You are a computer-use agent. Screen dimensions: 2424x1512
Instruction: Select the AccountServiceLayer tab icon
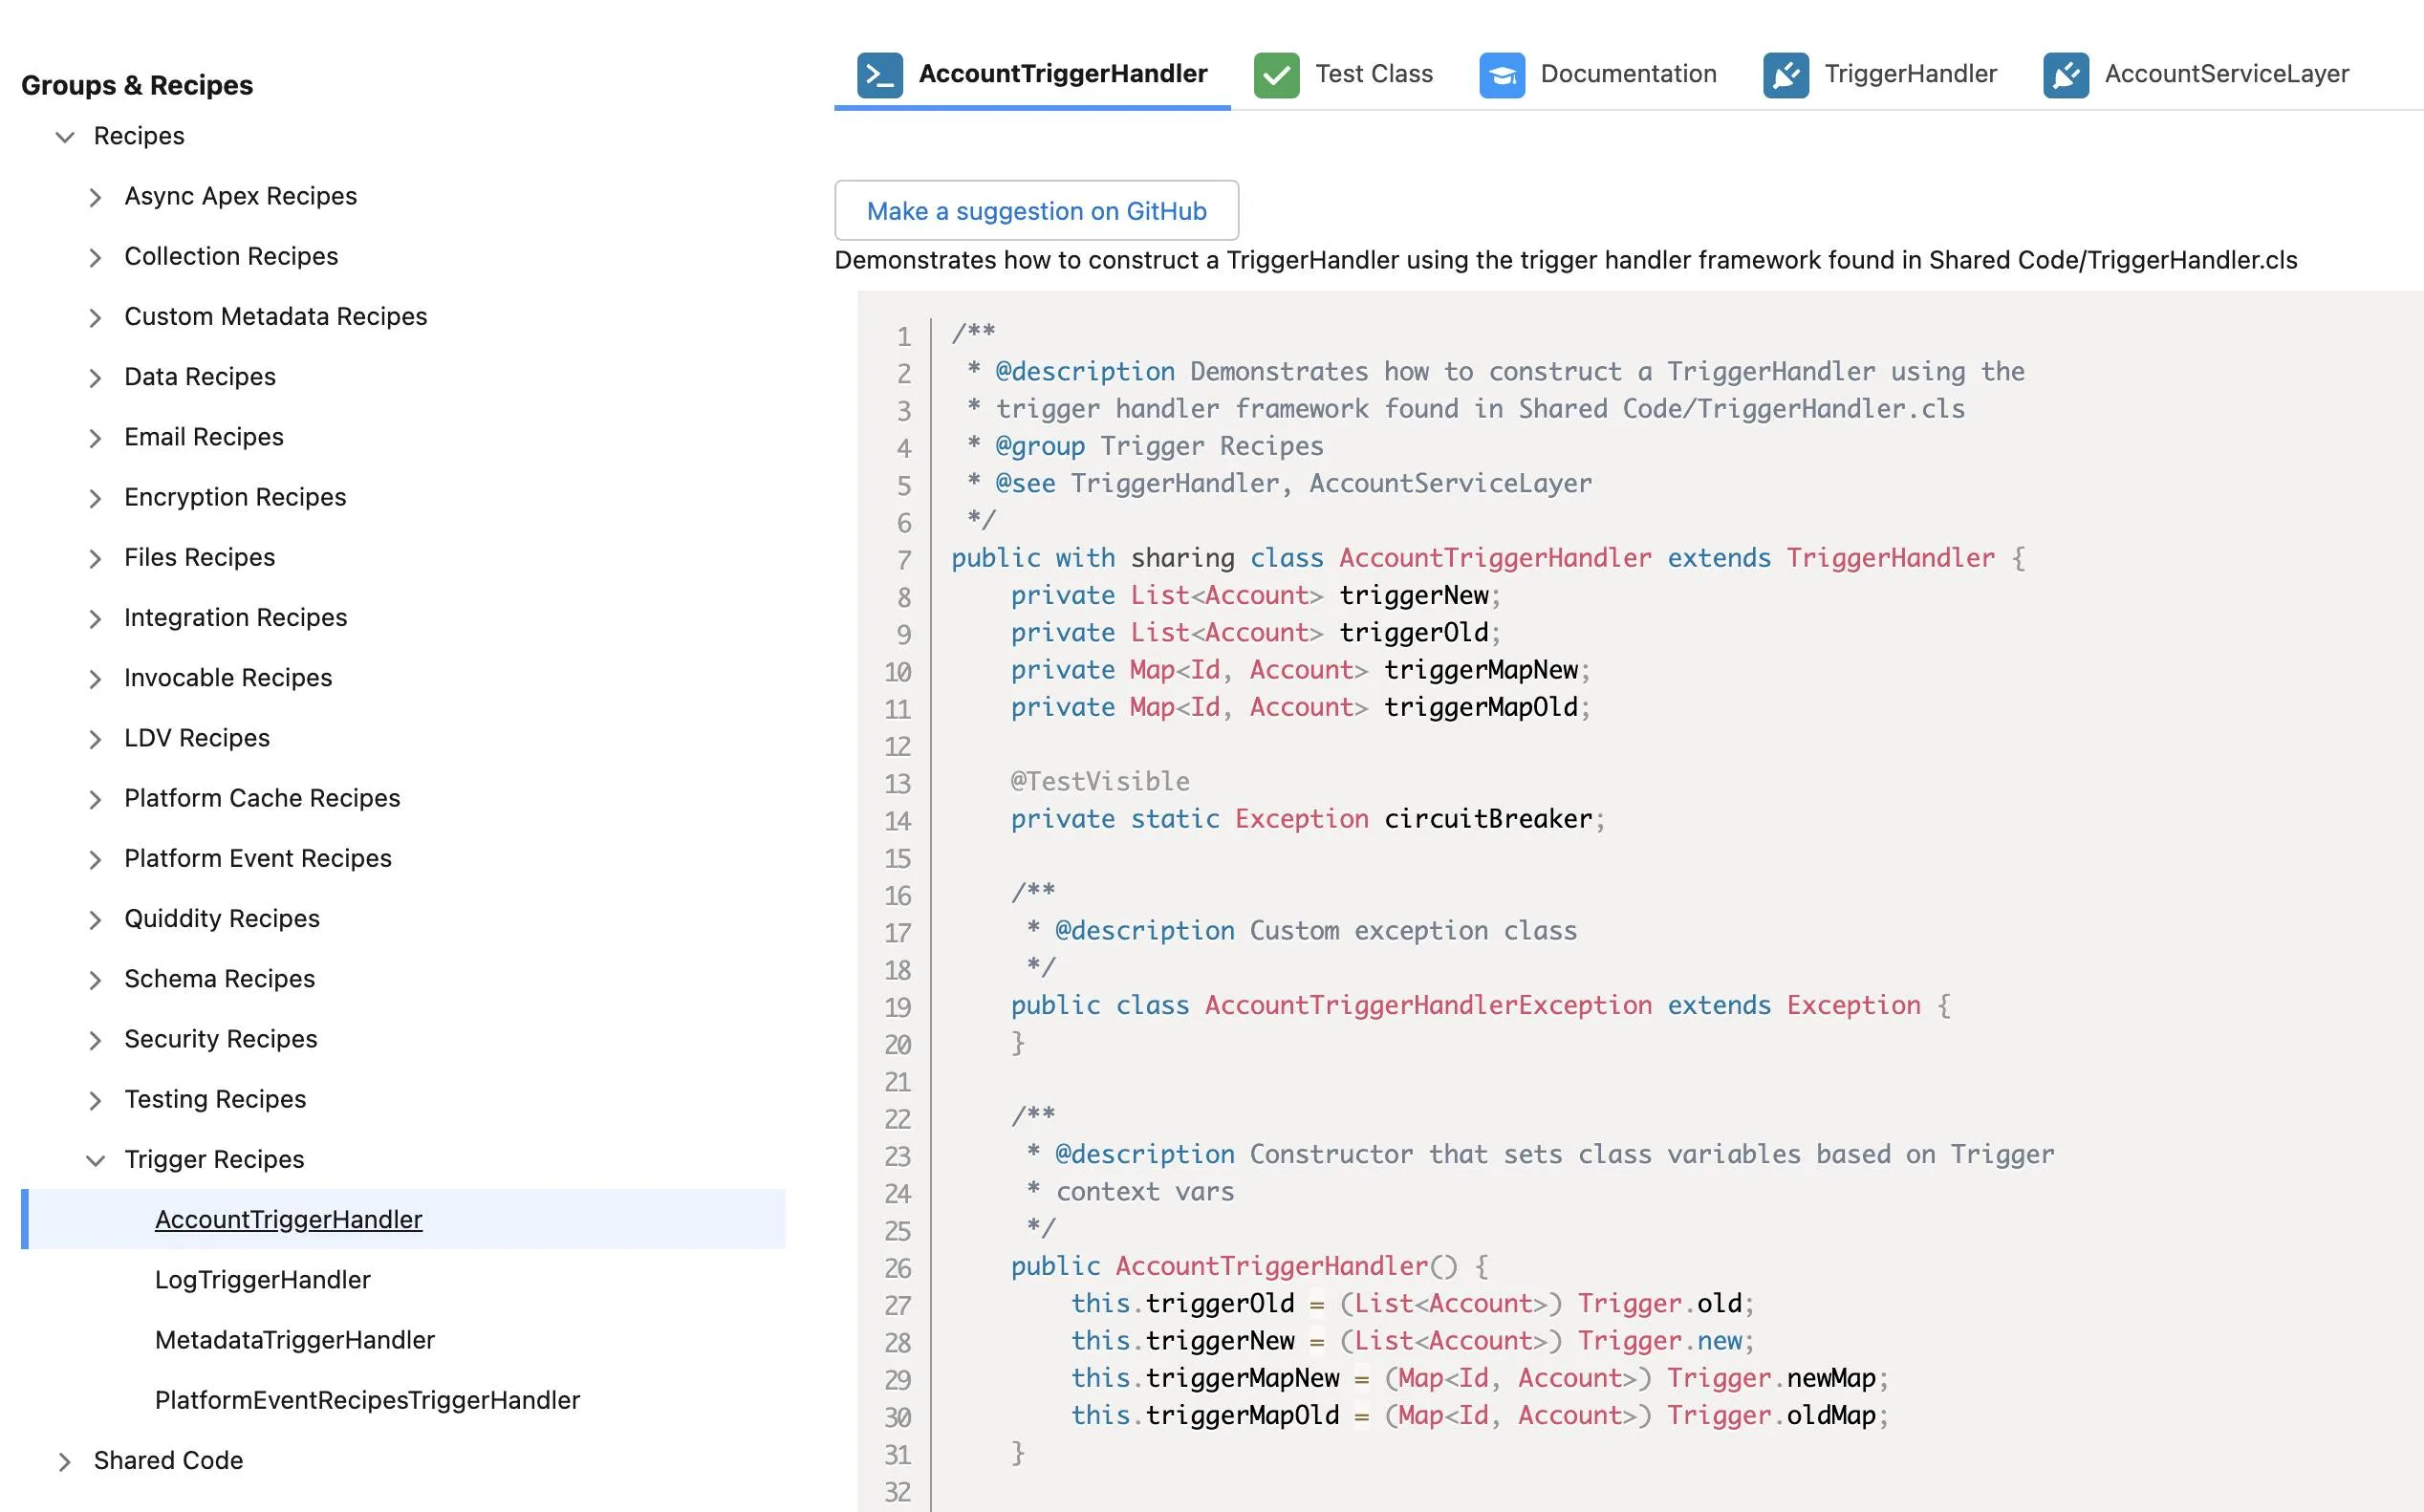click(2066, 74)
